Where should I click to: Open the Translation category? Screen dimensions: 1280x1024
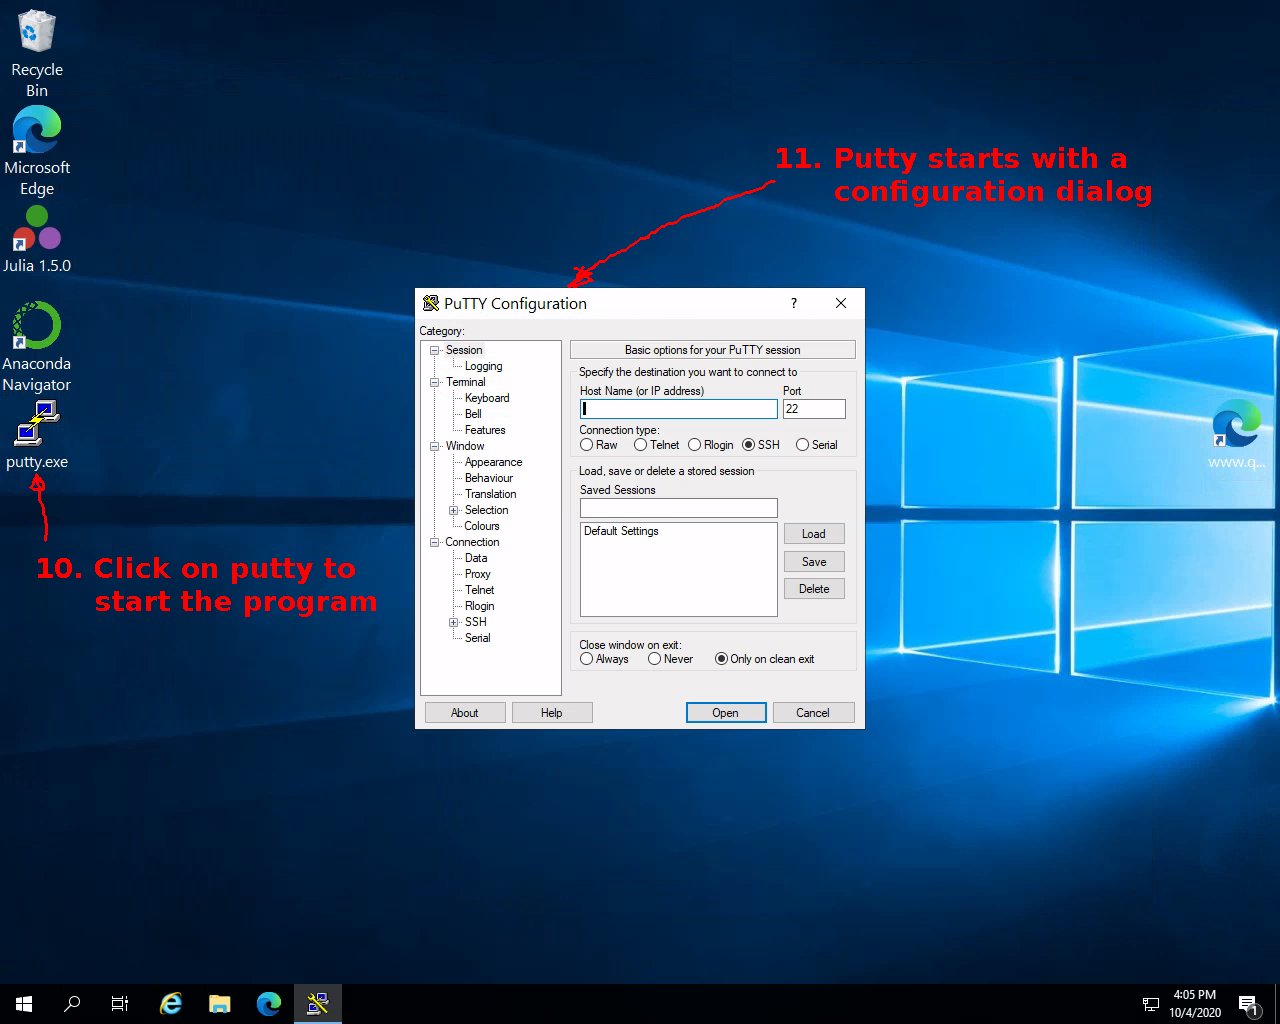491,494
